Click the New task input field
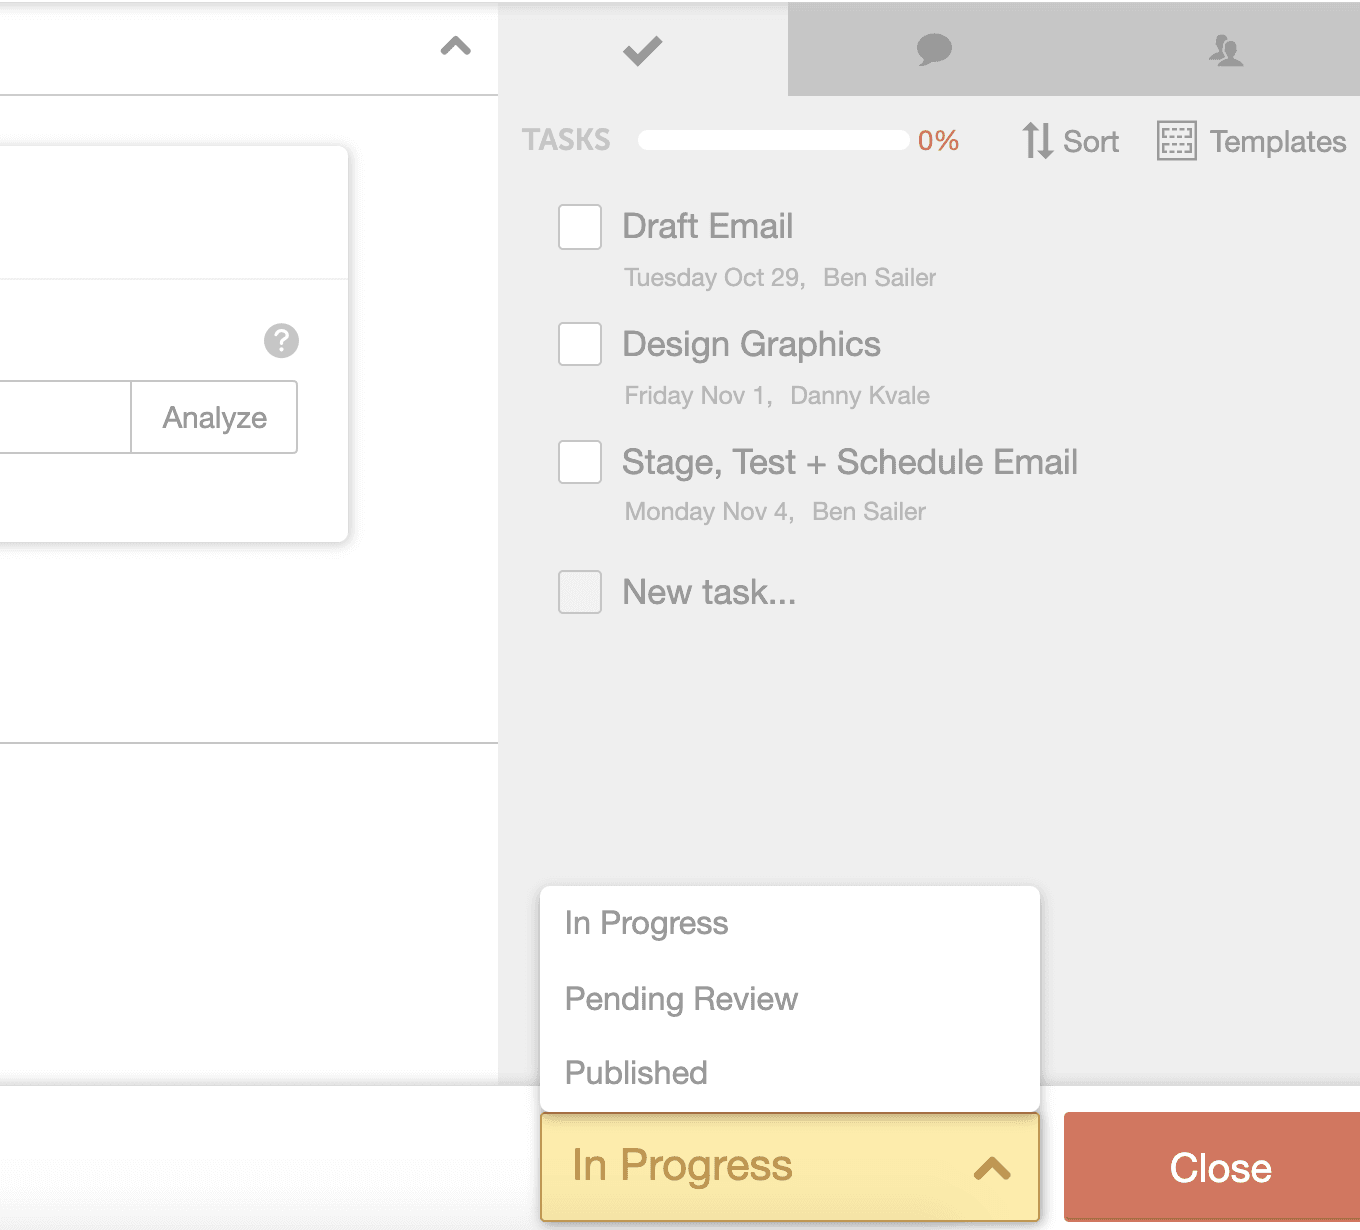The height and width of the screenshot is (1230, 1360). click(709, 592)
